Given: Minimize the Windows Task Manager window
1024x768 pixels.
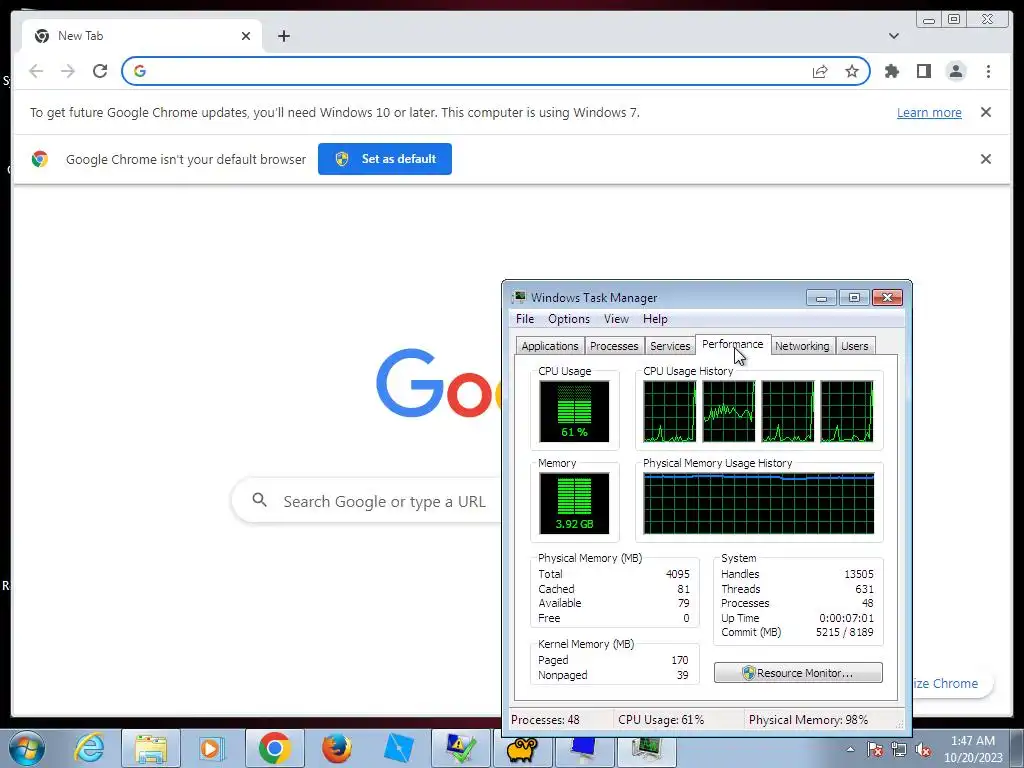Looking at the screenshot, I should pyautogui.click(x=822, y=298).
